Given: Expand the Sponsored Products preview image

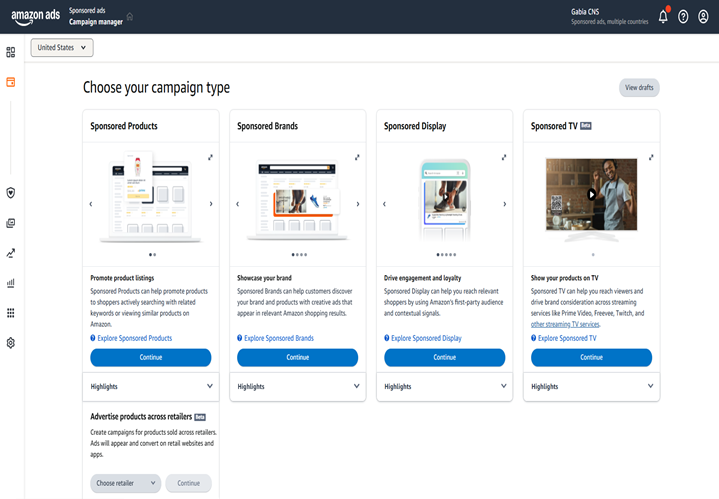Looking at the screenshot, I should coord(211,156).
